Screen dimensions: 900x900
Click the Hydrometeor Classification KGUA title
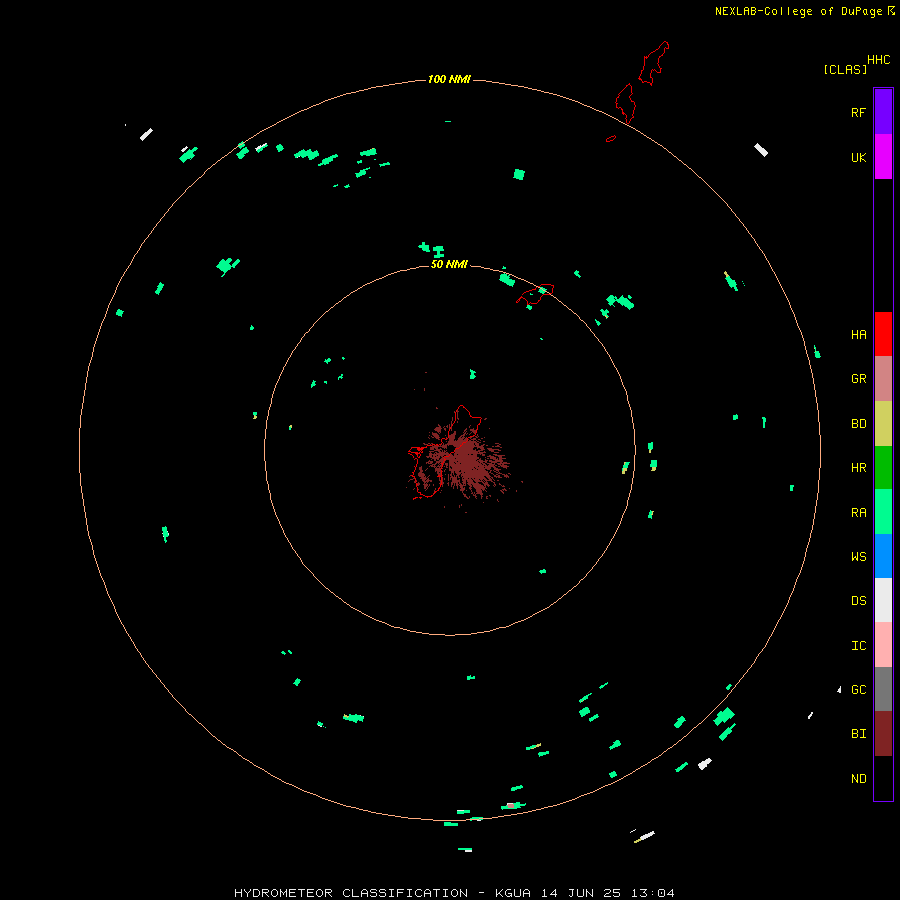coord(454,893)
